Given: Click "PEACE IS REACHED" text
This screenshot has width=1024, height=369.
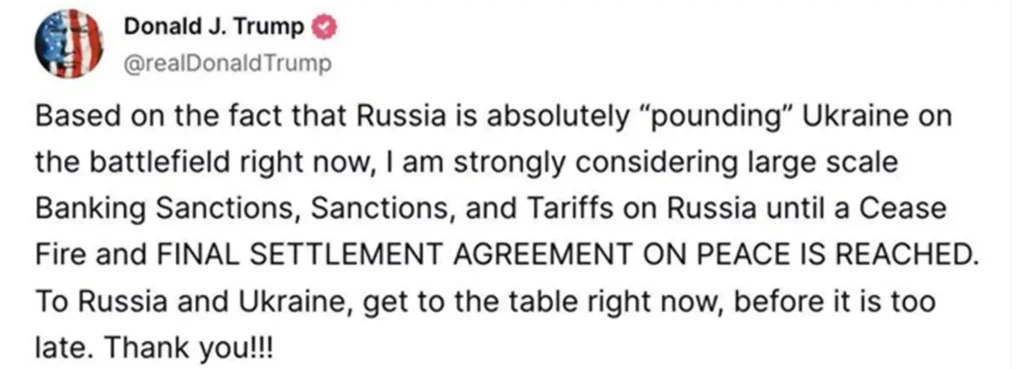Looking at the screenshot, I should point(828,255).
